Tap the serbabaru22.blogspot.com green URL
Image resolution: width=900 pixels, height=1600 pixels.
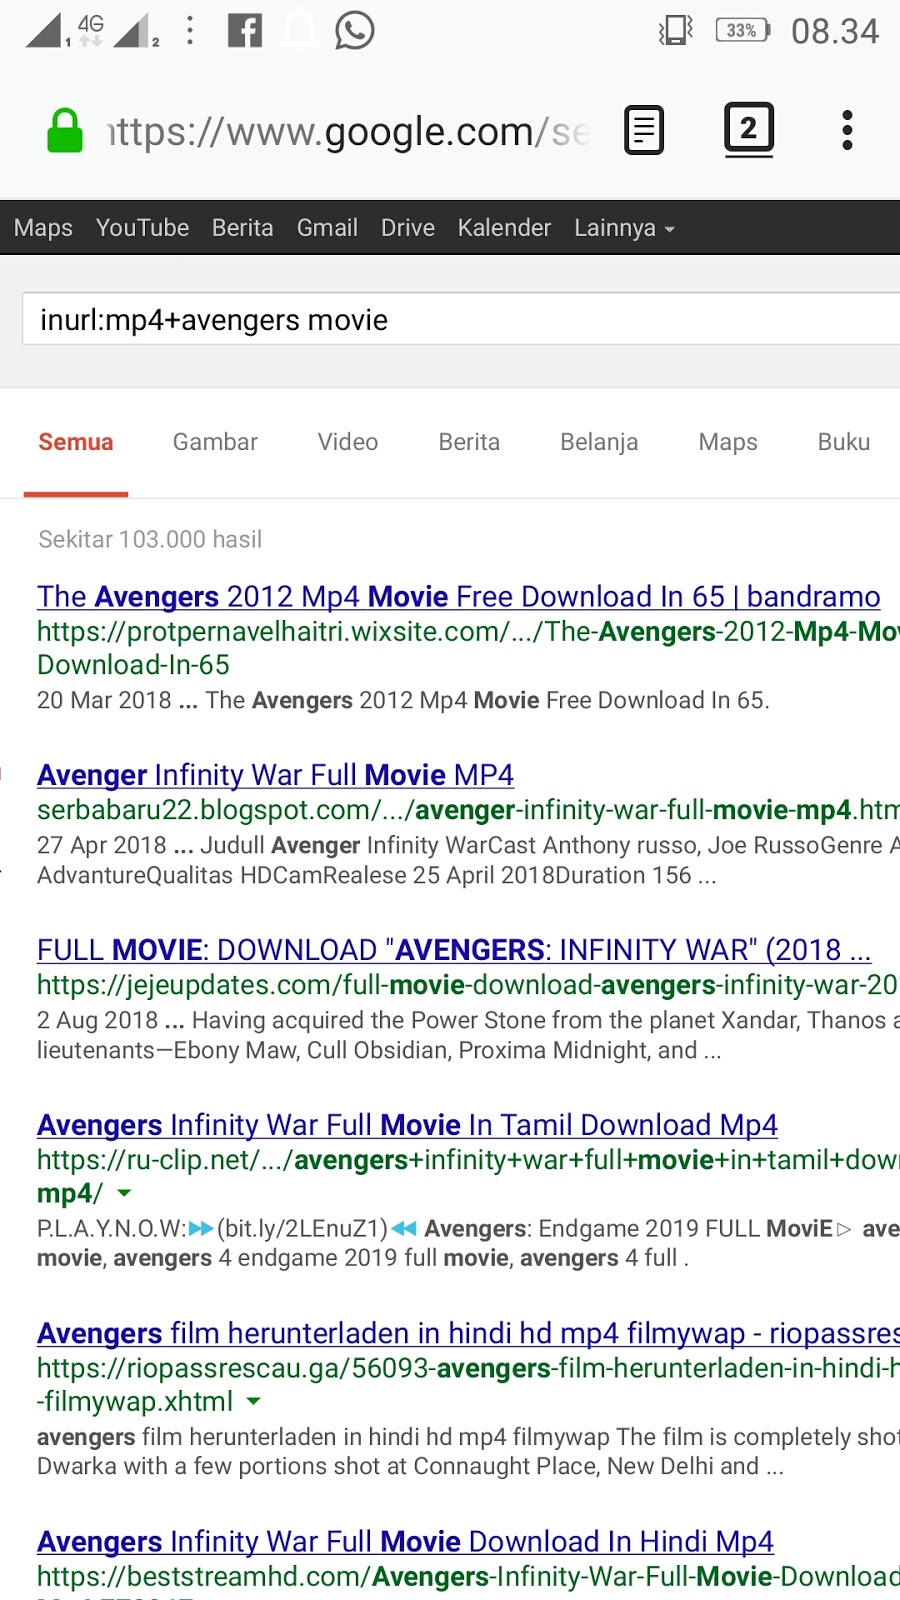(468, 810)
